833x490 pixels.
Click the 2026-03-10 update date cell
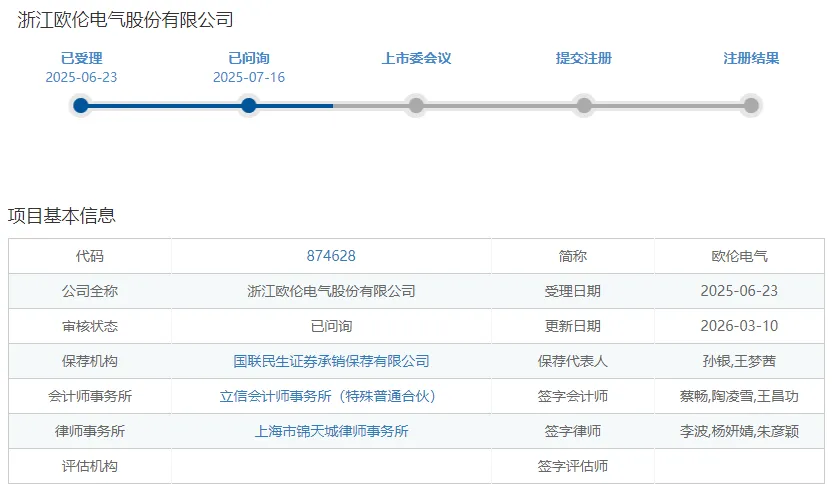[740, 326]
